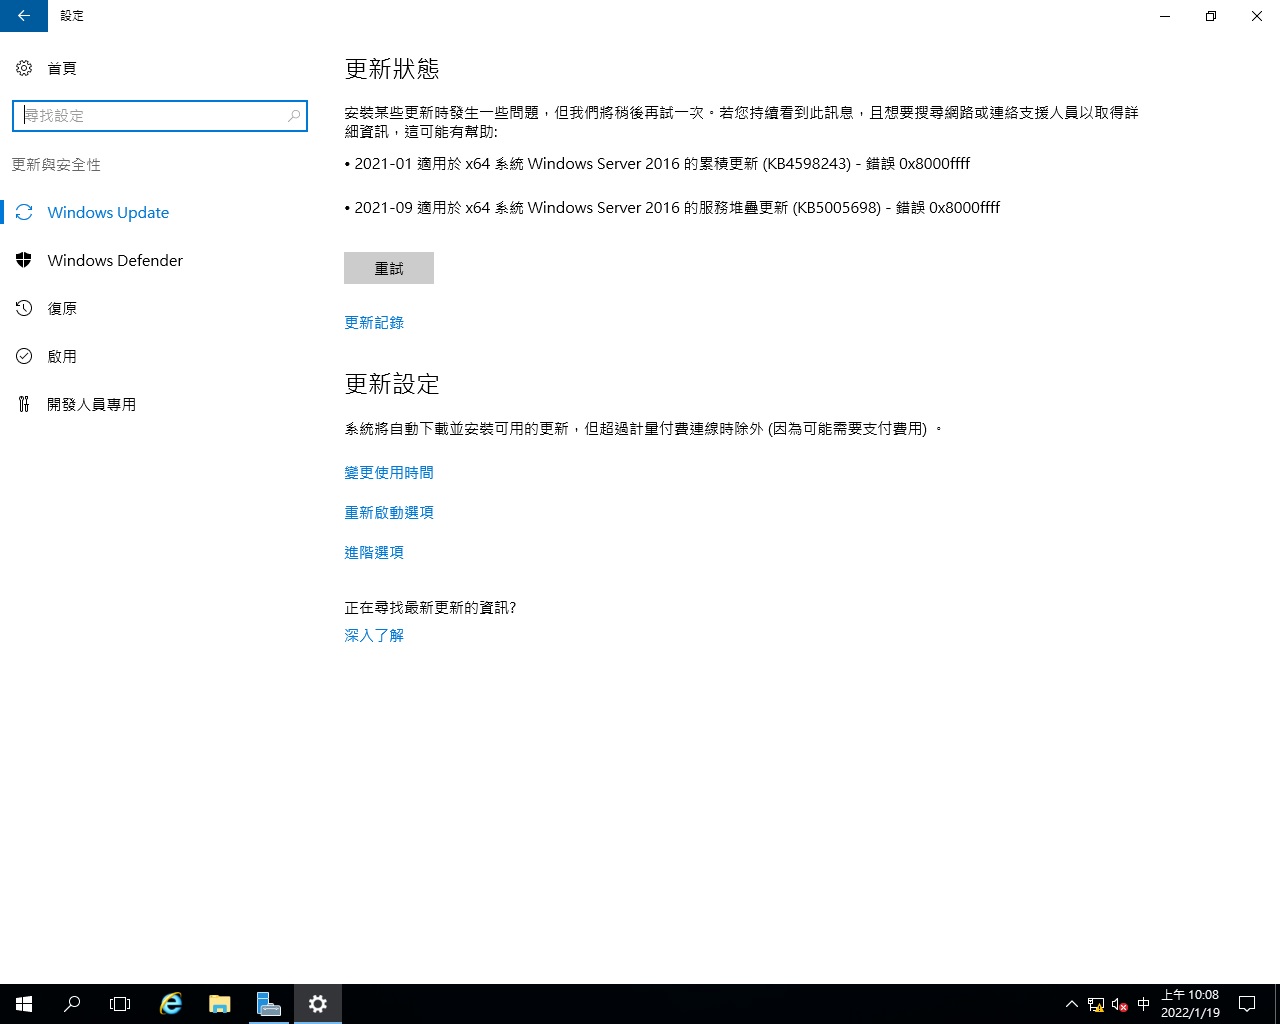Click the network status tray icon
Screen dimensions: 1280x1024
[1096, 1004]
